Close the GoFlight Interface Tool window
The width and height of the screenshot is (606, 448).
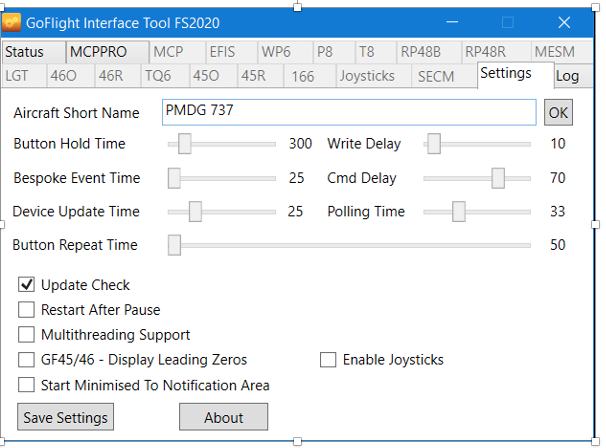pyautogui.click(x=565, y=22)
